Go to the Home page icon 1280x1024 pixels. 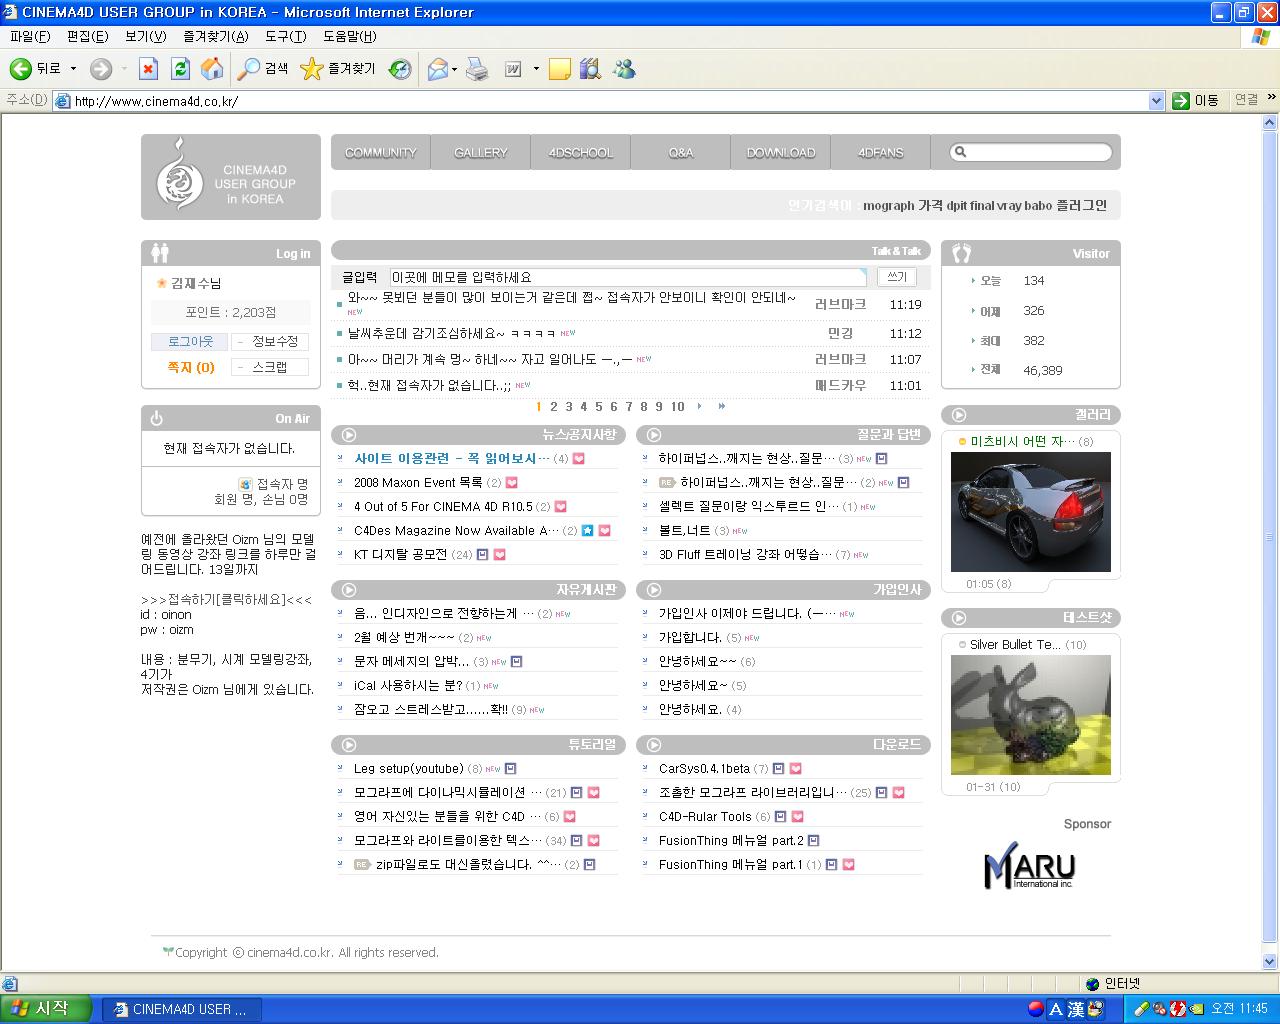pos(212,68)
